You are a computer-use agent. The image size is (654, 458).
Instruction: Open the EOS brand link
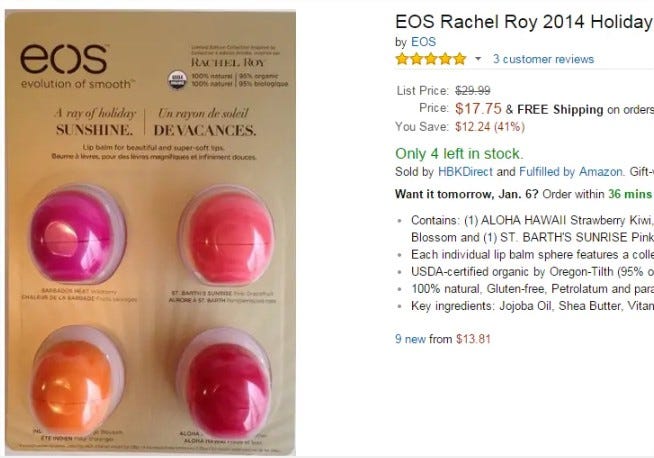pos(423,42)
